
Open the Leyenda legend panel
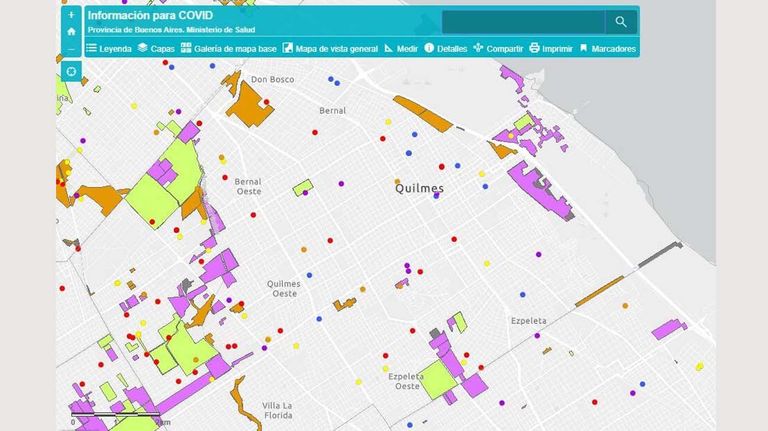109,48
